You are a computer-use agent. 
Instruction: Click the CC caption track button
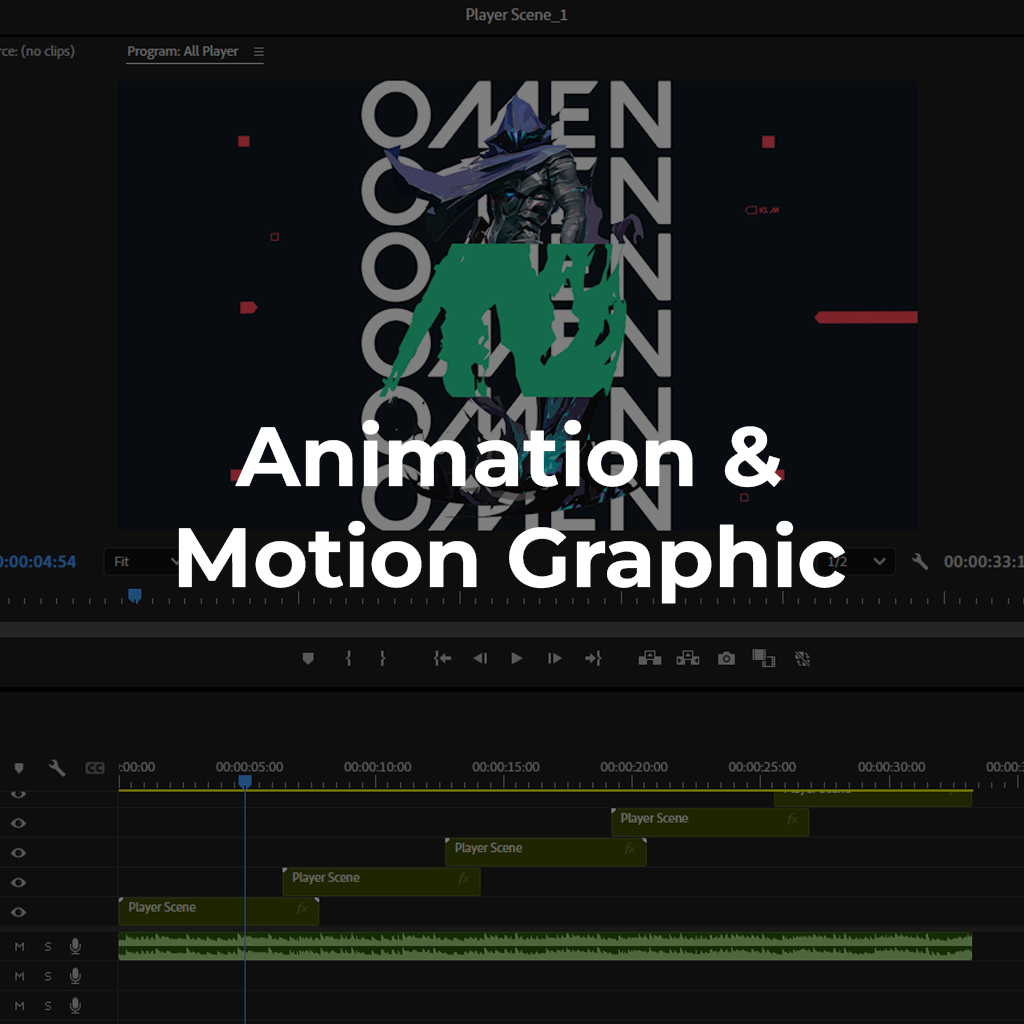click(x=95, y=768)
